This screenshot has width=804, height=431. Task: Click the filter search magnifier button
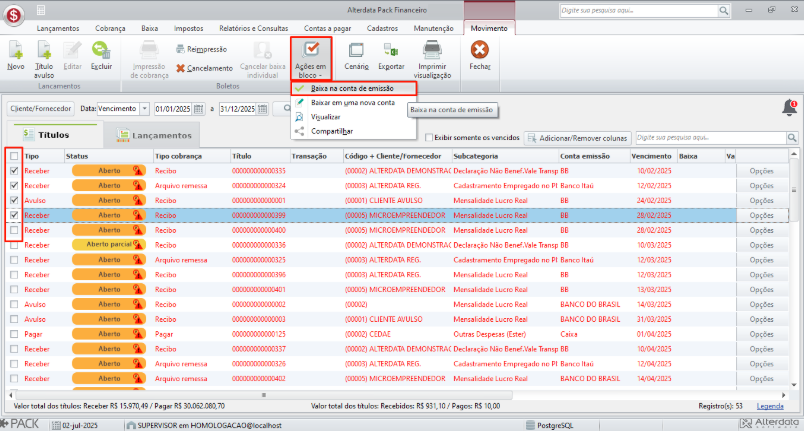tap(287, 109)
